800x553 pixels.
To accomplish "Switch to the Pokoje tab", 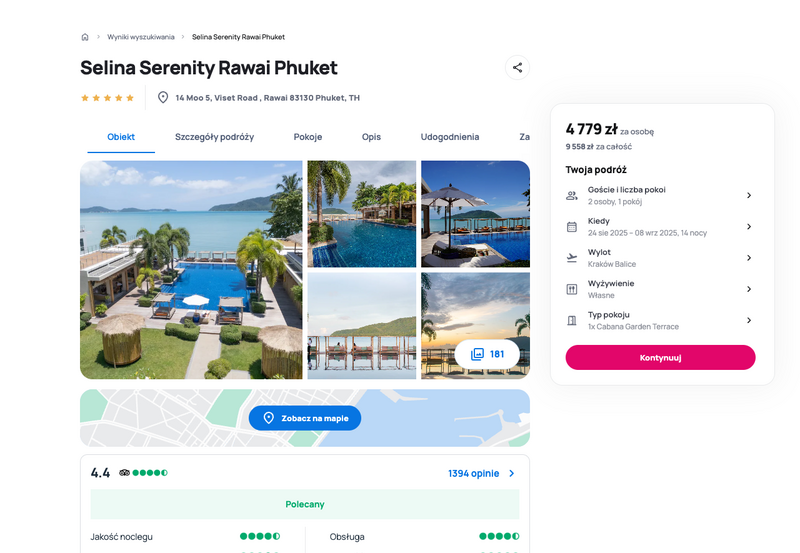I will click(x=308, y=137).
